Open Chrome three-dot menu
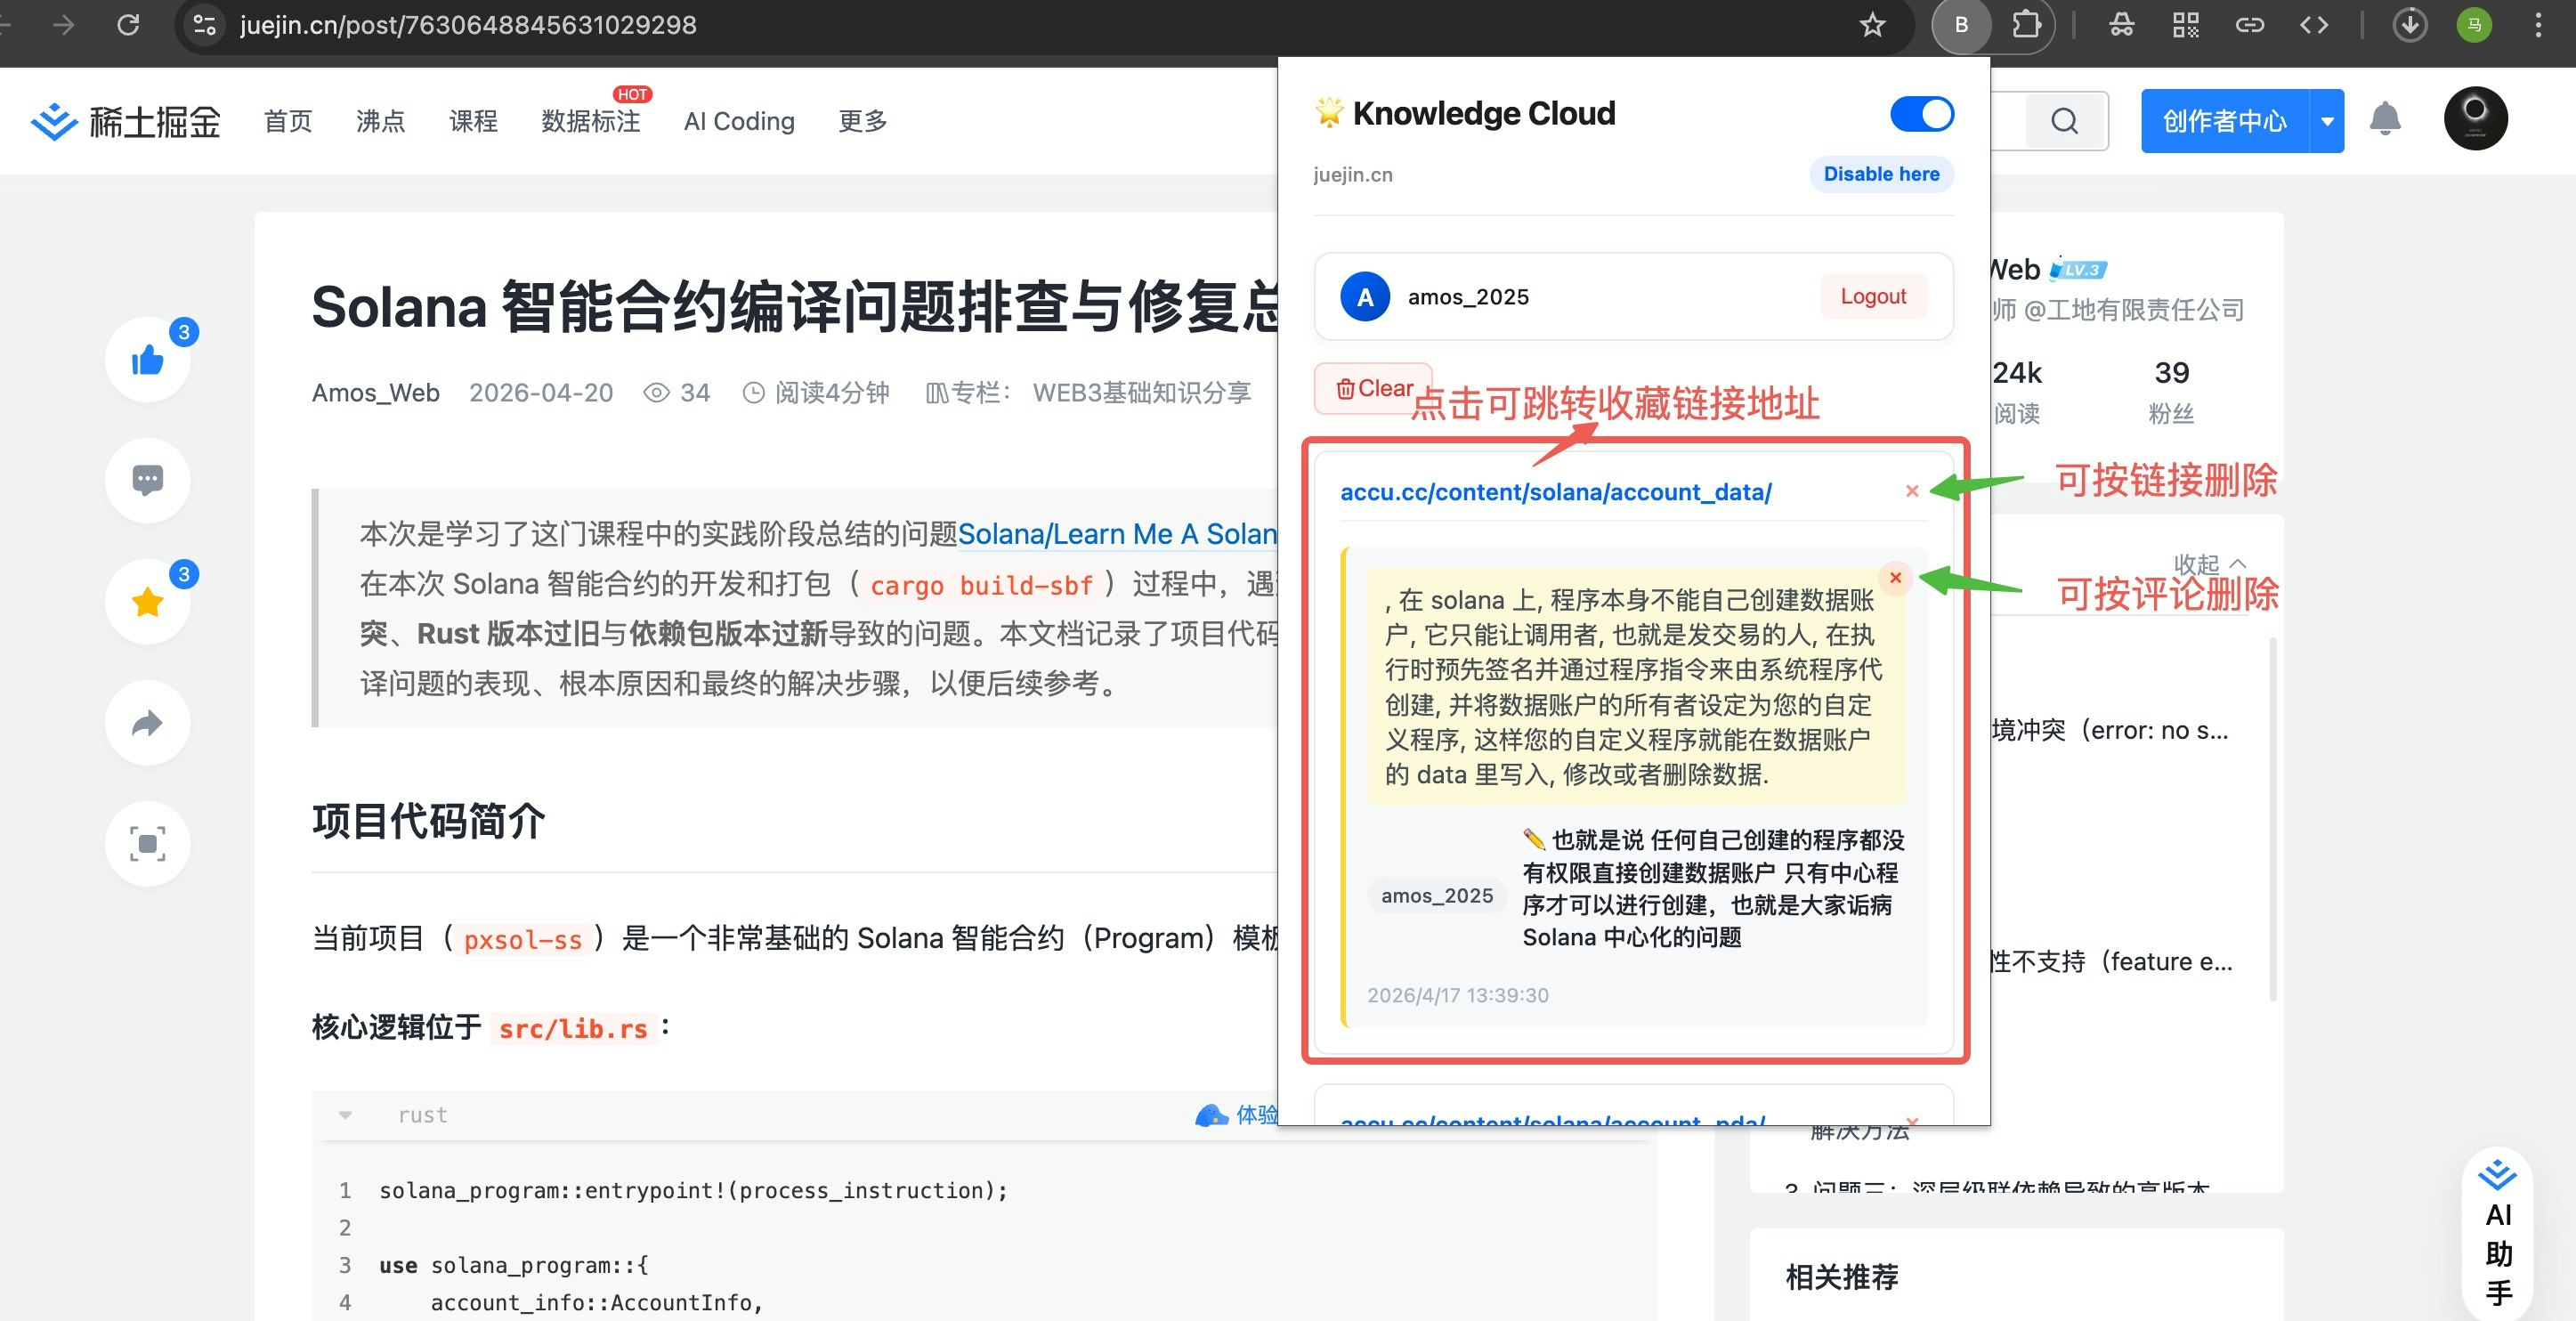2576x1321 pixels. point(2538,25)
